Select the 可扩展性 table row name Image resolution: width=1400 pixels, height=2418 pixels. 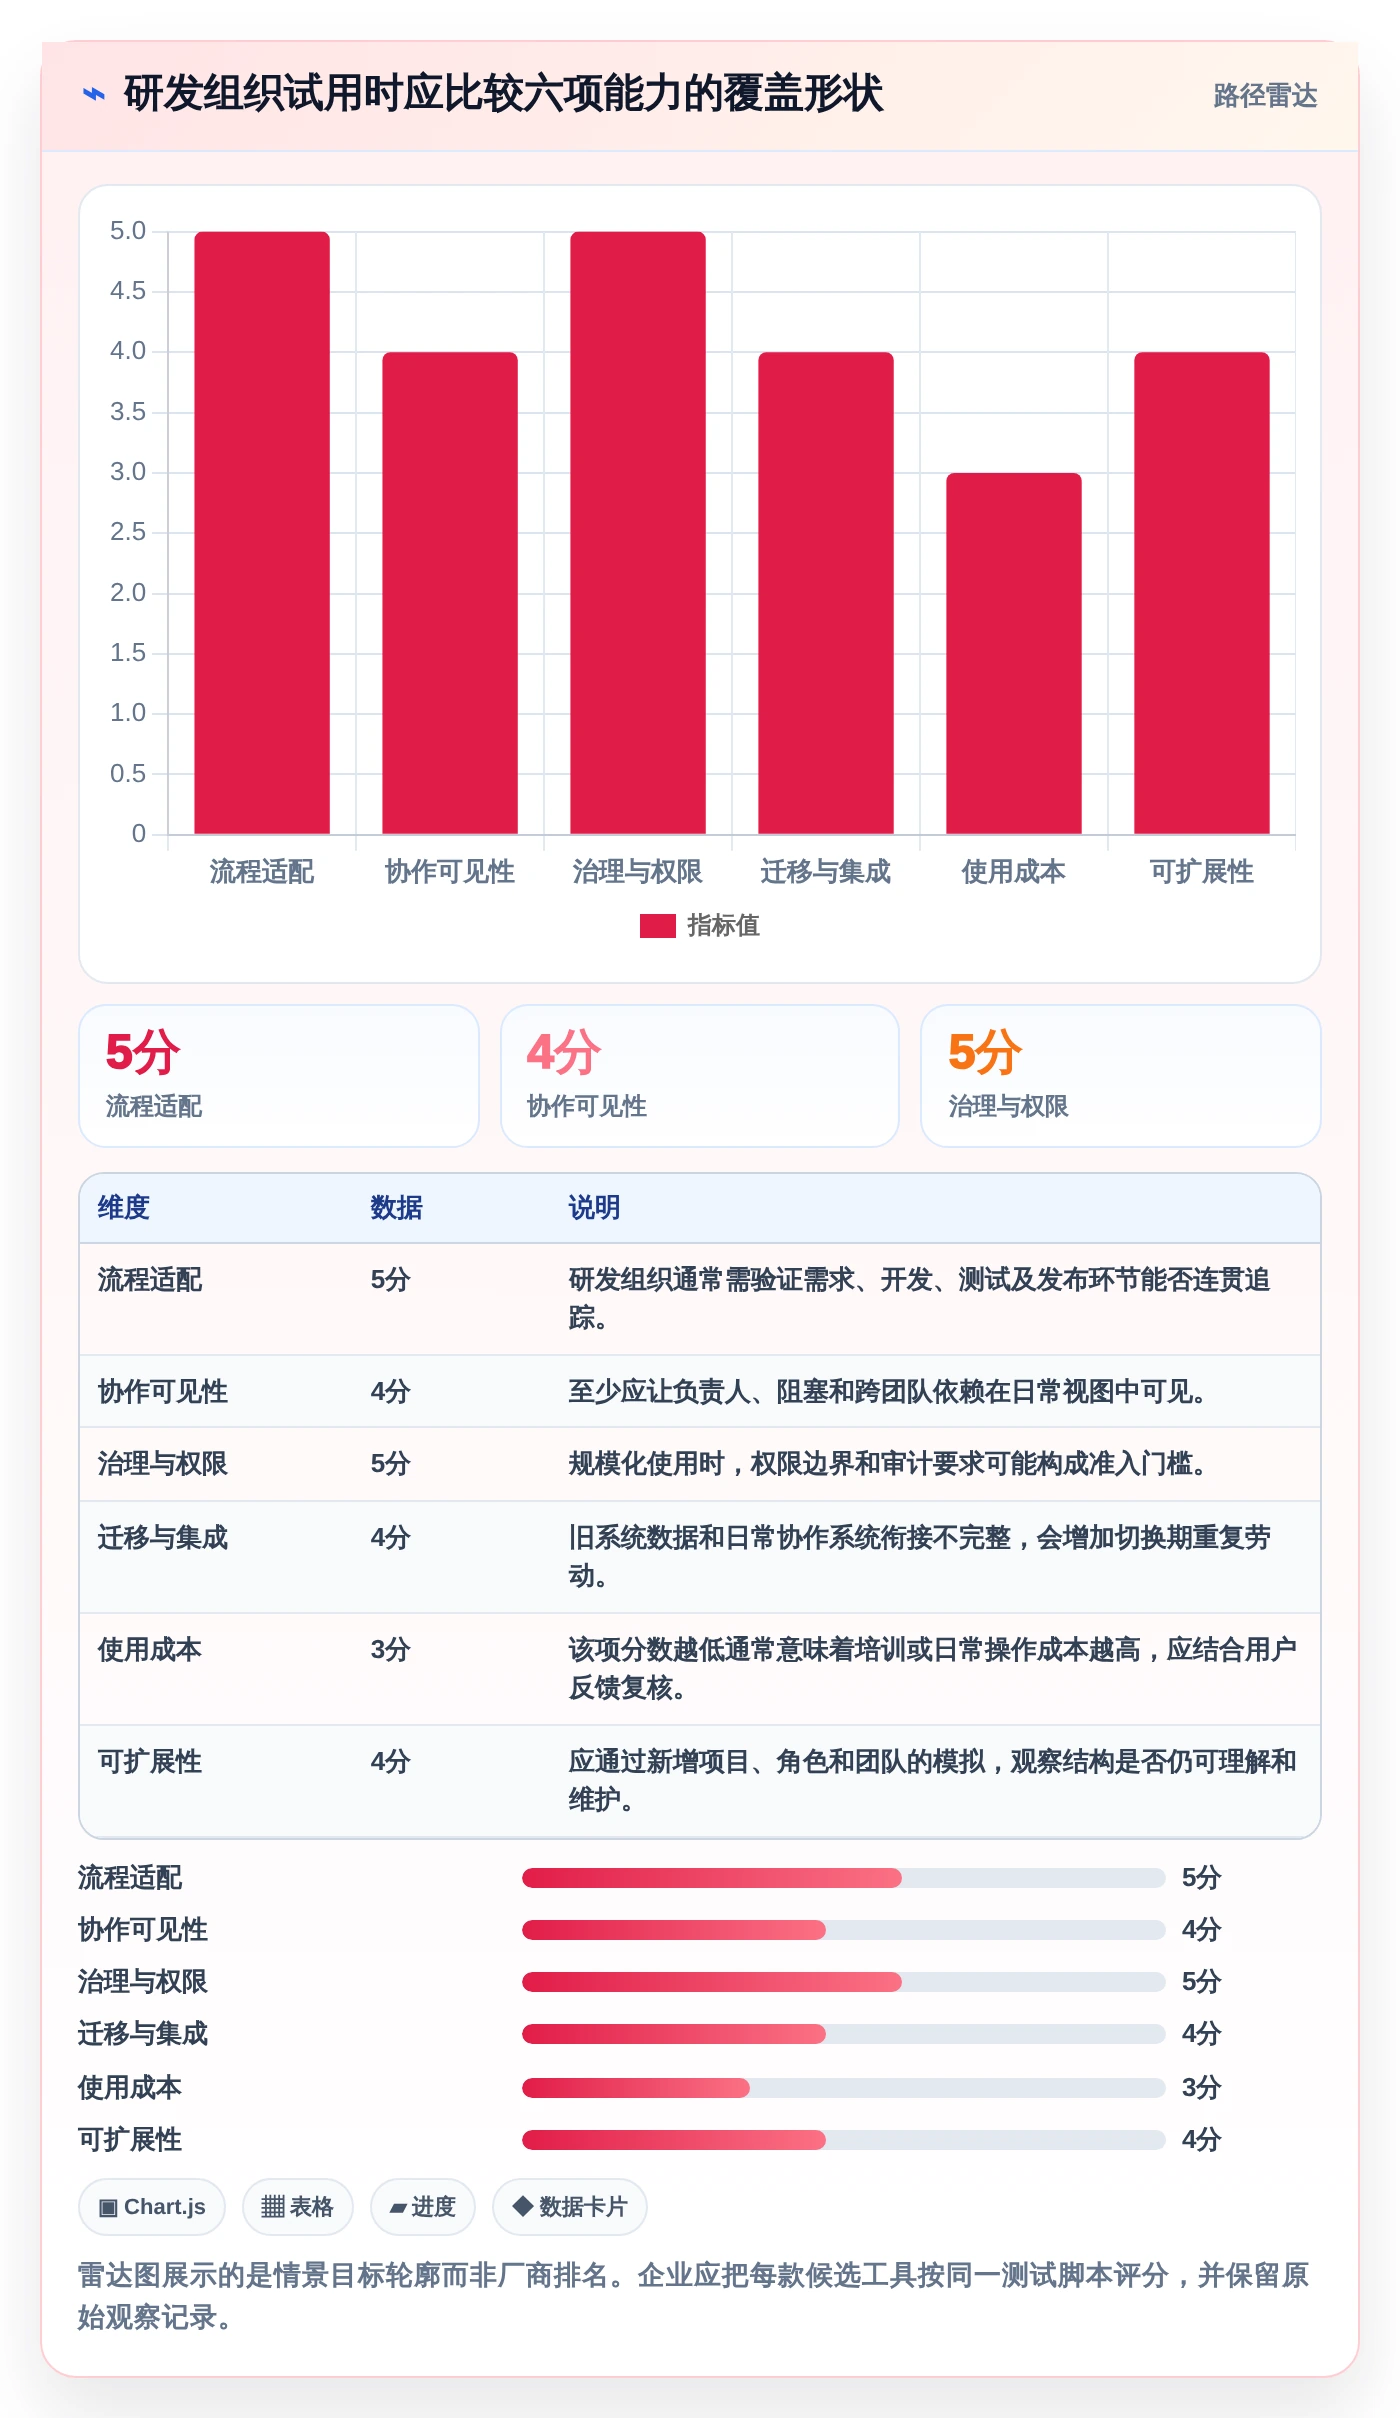[150, 1762]
